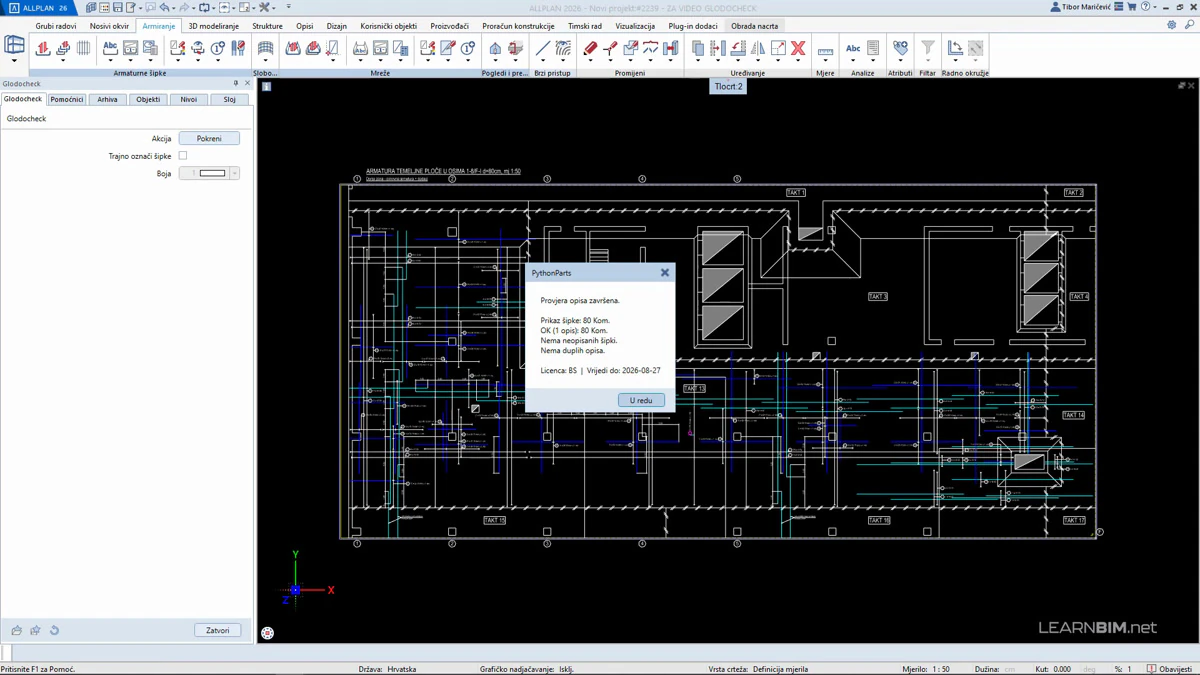Screen dimensions: 1200x675
Task: Toggle 'Trajno označi šipke' checkbox
Action: point(183,156)
